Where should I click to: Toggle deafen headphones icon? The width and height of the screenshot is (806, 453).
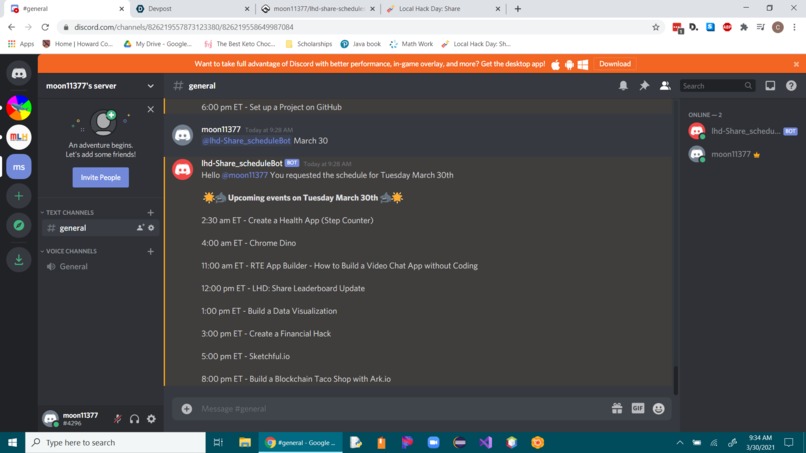coord(135,419)
